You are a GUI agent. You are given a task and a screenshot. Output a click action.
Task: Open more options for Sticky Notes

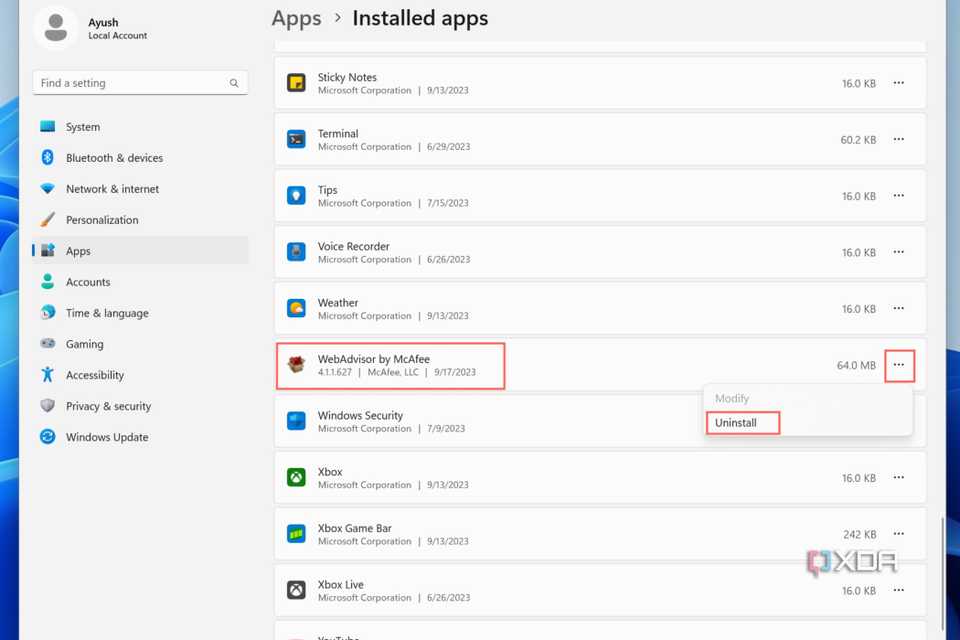click(898, 83)
